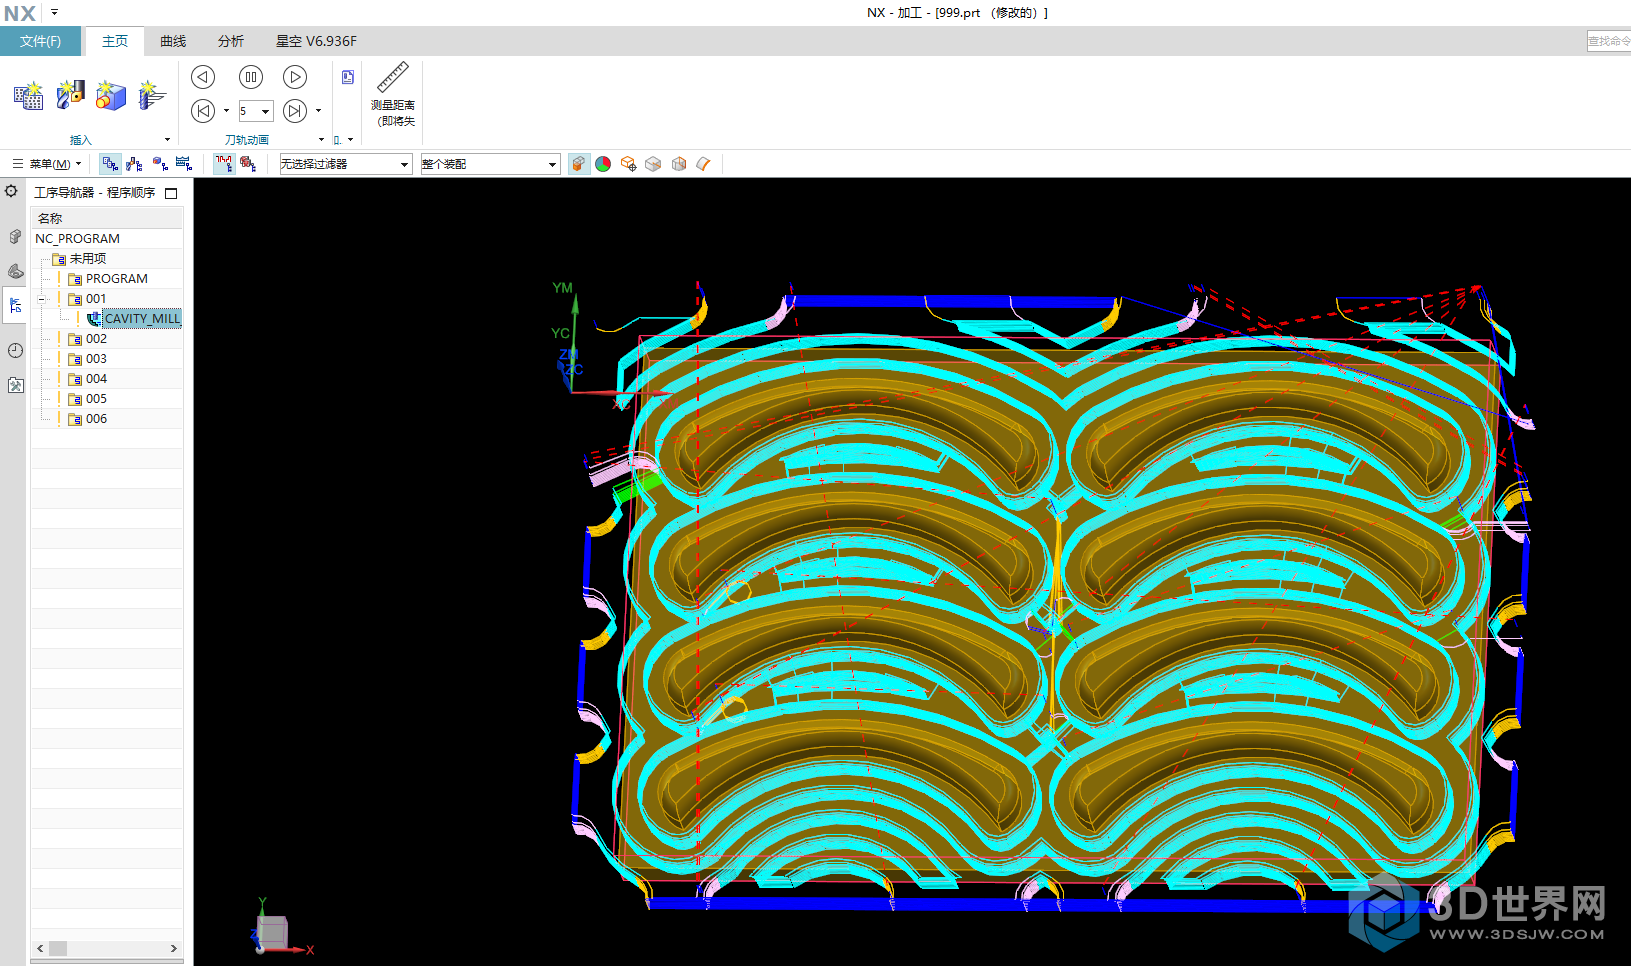
Task: Click navigator scrollbar right arrow
Action: coord(174,948)
